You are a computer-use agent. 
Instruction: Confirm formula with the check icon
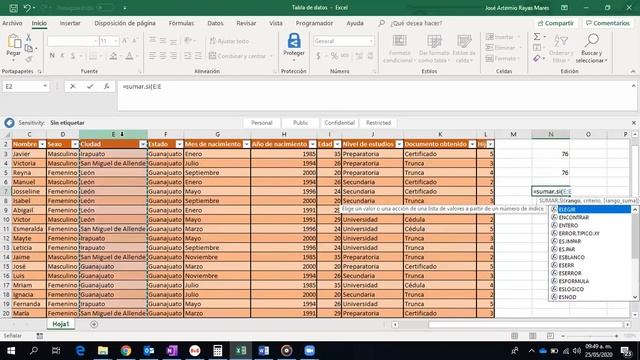pos(90,87)
